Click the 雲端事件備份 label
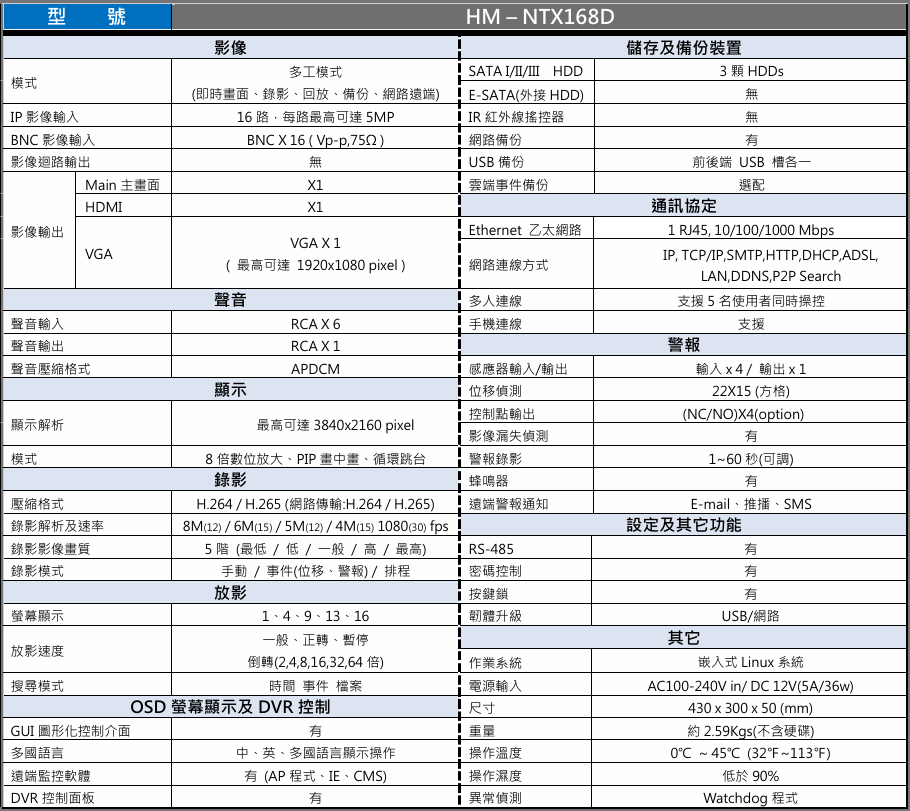The width and height of the screenshot is (910, 811). [x=508, y=185]
